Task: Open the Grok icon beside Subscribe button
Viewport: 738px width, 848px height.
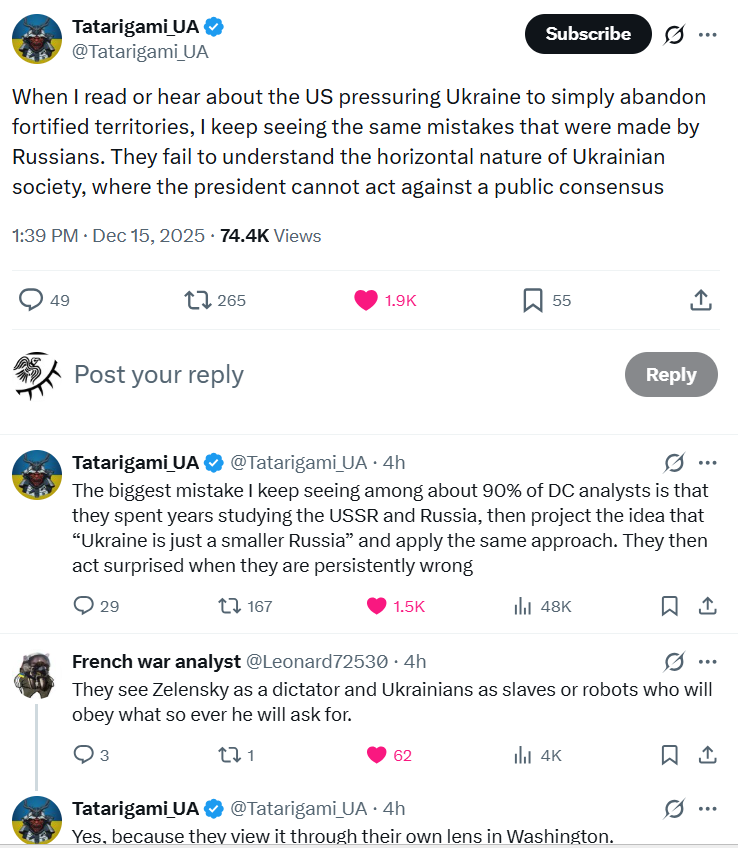Action: click(x=674, y=34)
